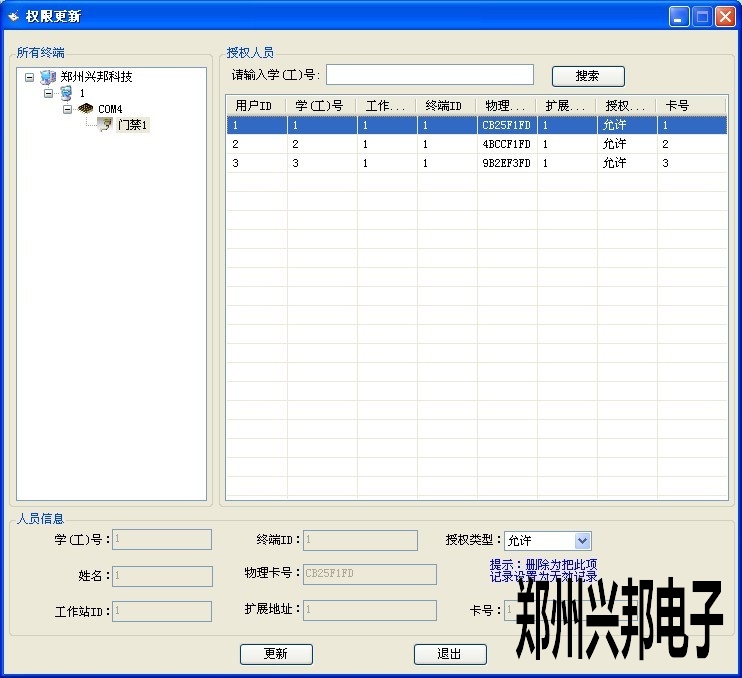This screenshot has height=678, width=742.
Task: Click the 搜索 button
Action: (587, 76)
